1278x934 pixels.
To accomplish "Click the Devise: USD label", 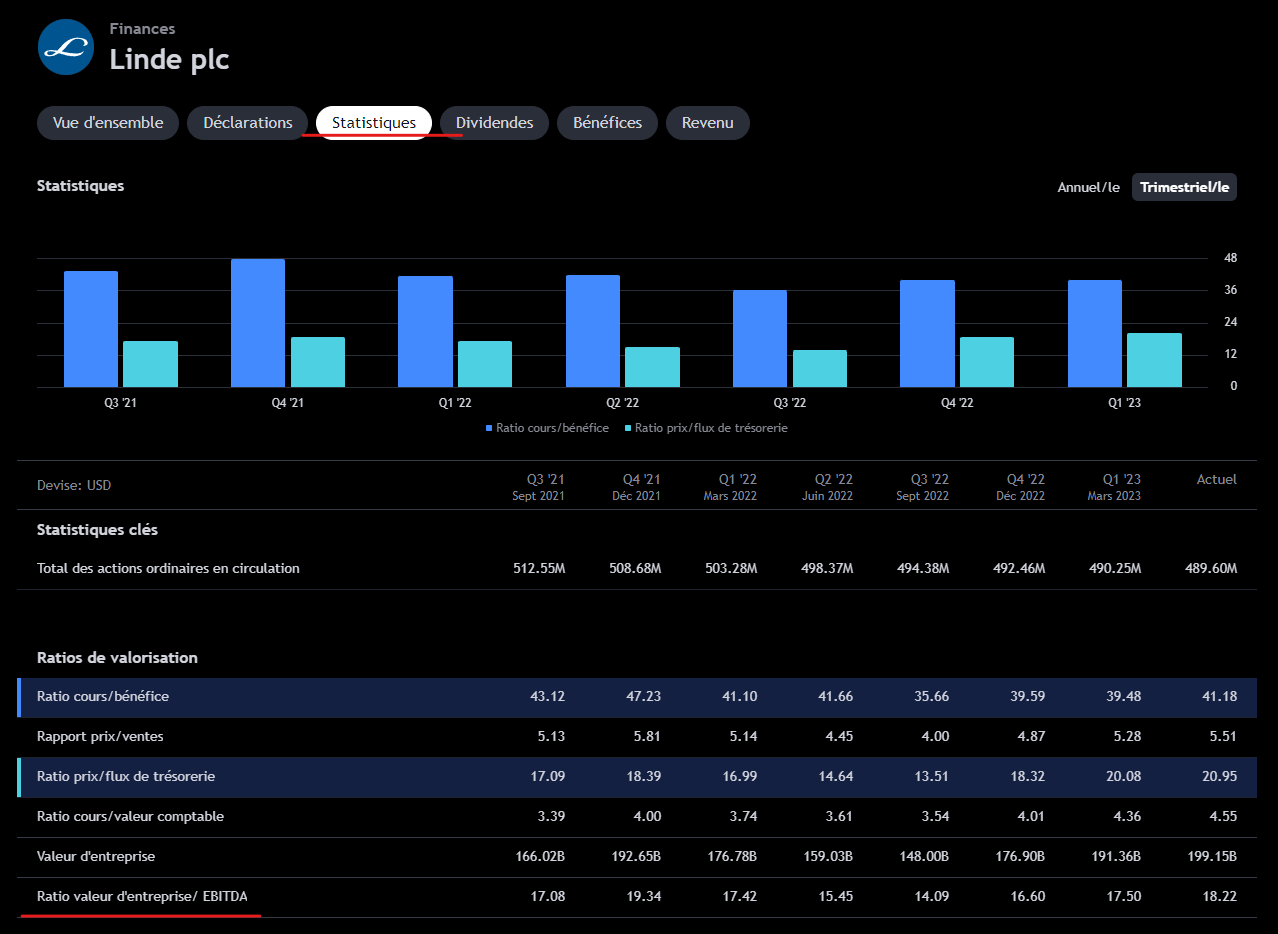I will (x=74, y=486).
